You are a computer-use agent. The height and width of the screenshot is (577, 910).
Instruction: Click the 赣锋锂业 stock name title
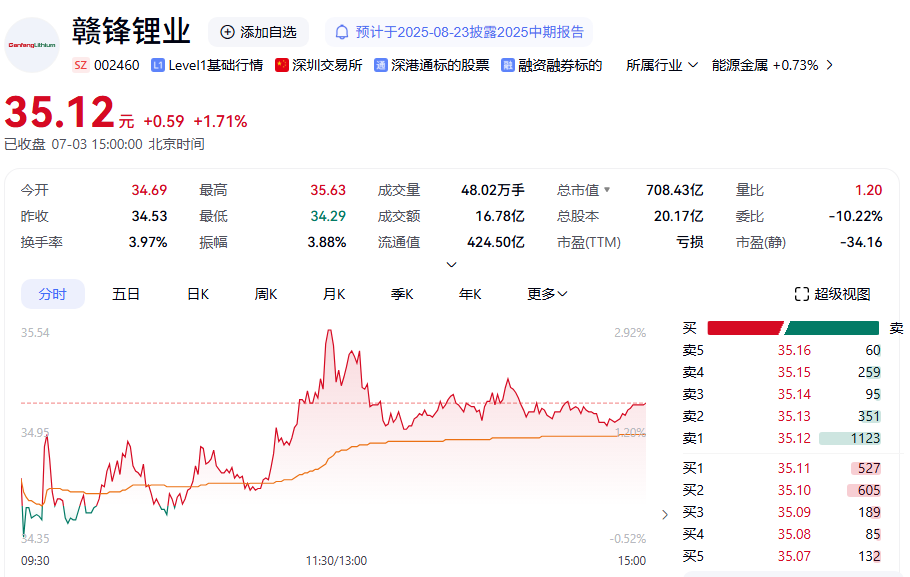tap(131, 31)
